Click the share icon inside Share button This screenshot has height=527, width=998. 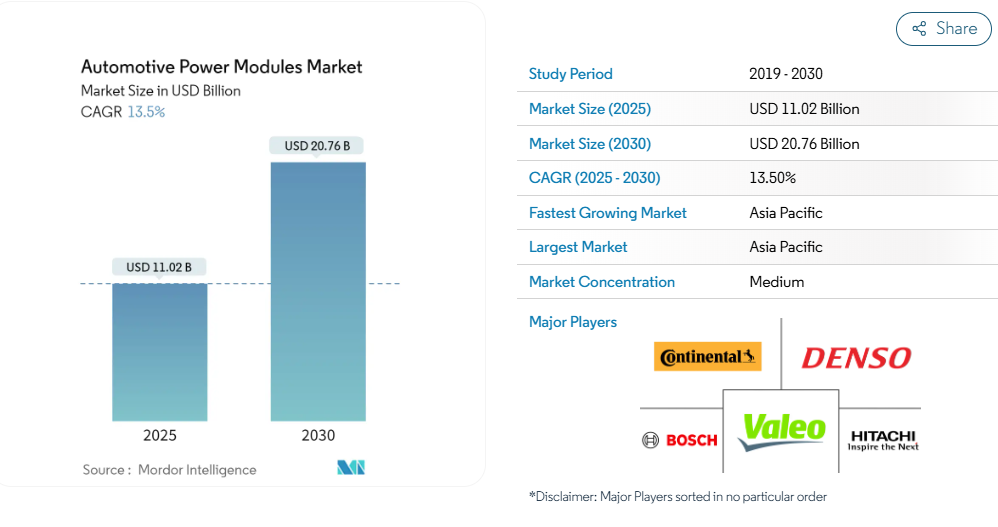919,29
